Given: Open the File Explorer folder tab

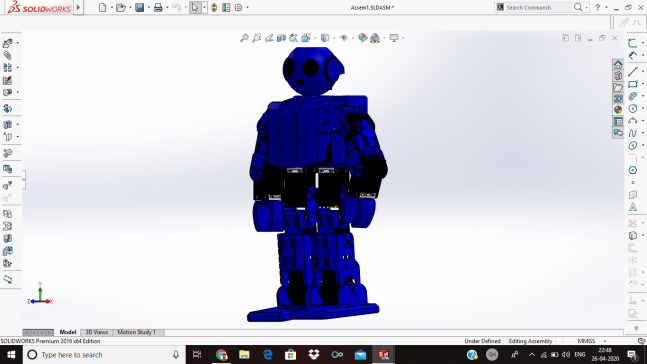Looking at the screenshot, I should click(x=618, y=87).
